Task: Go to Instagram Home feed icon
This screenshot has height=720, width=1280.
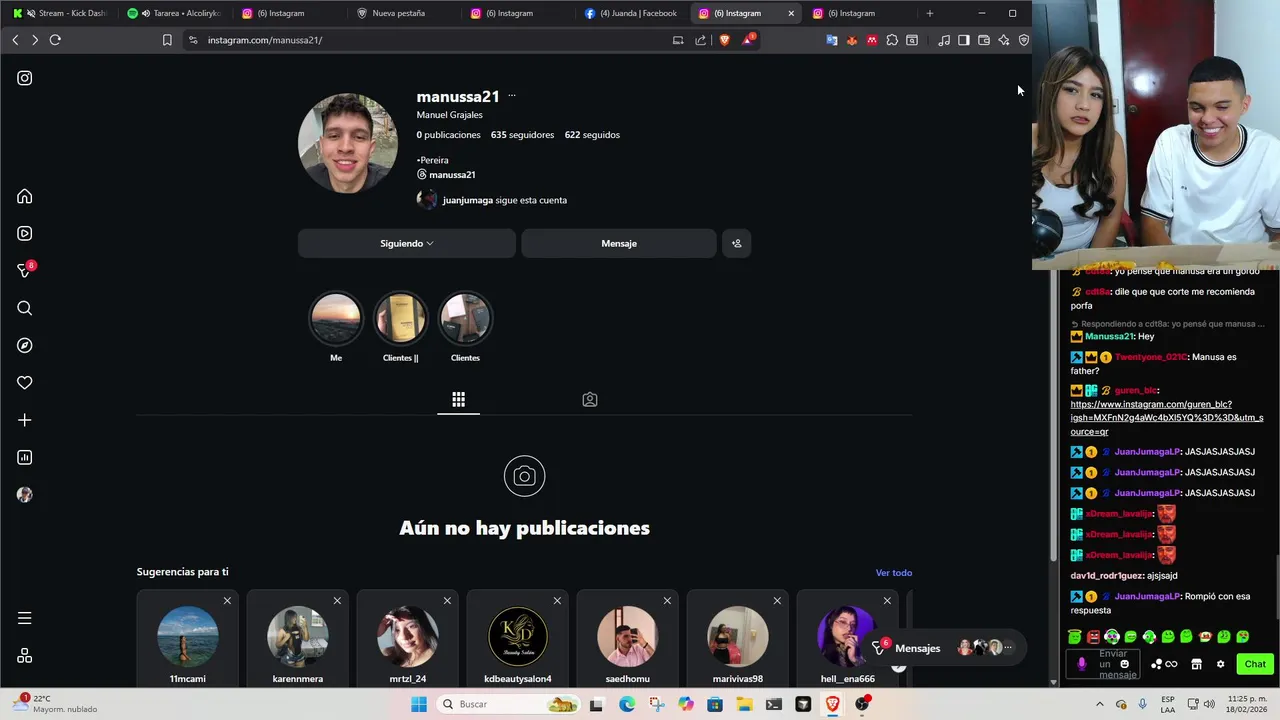Action: pyautogui.click(x=25, y=196)
